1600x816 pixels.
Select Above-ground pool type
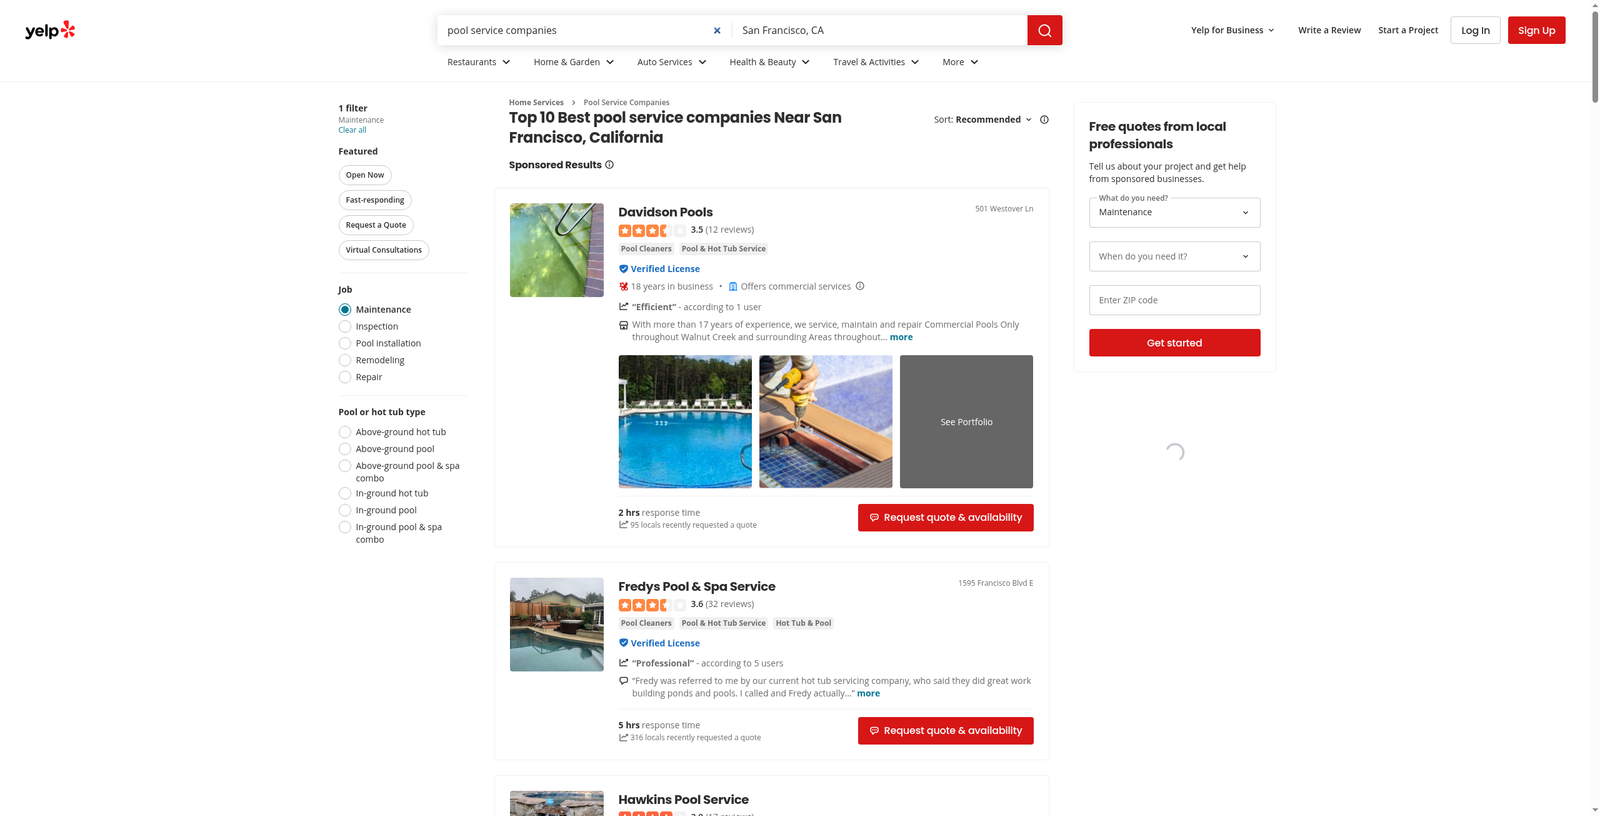(345, 449)
